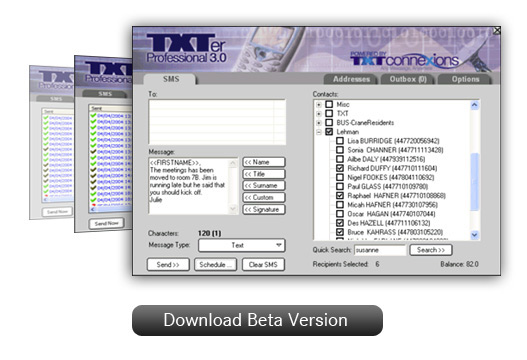Screen dimensions: 527x360
Task: Click the Quick Search input field
Action: 380,250
